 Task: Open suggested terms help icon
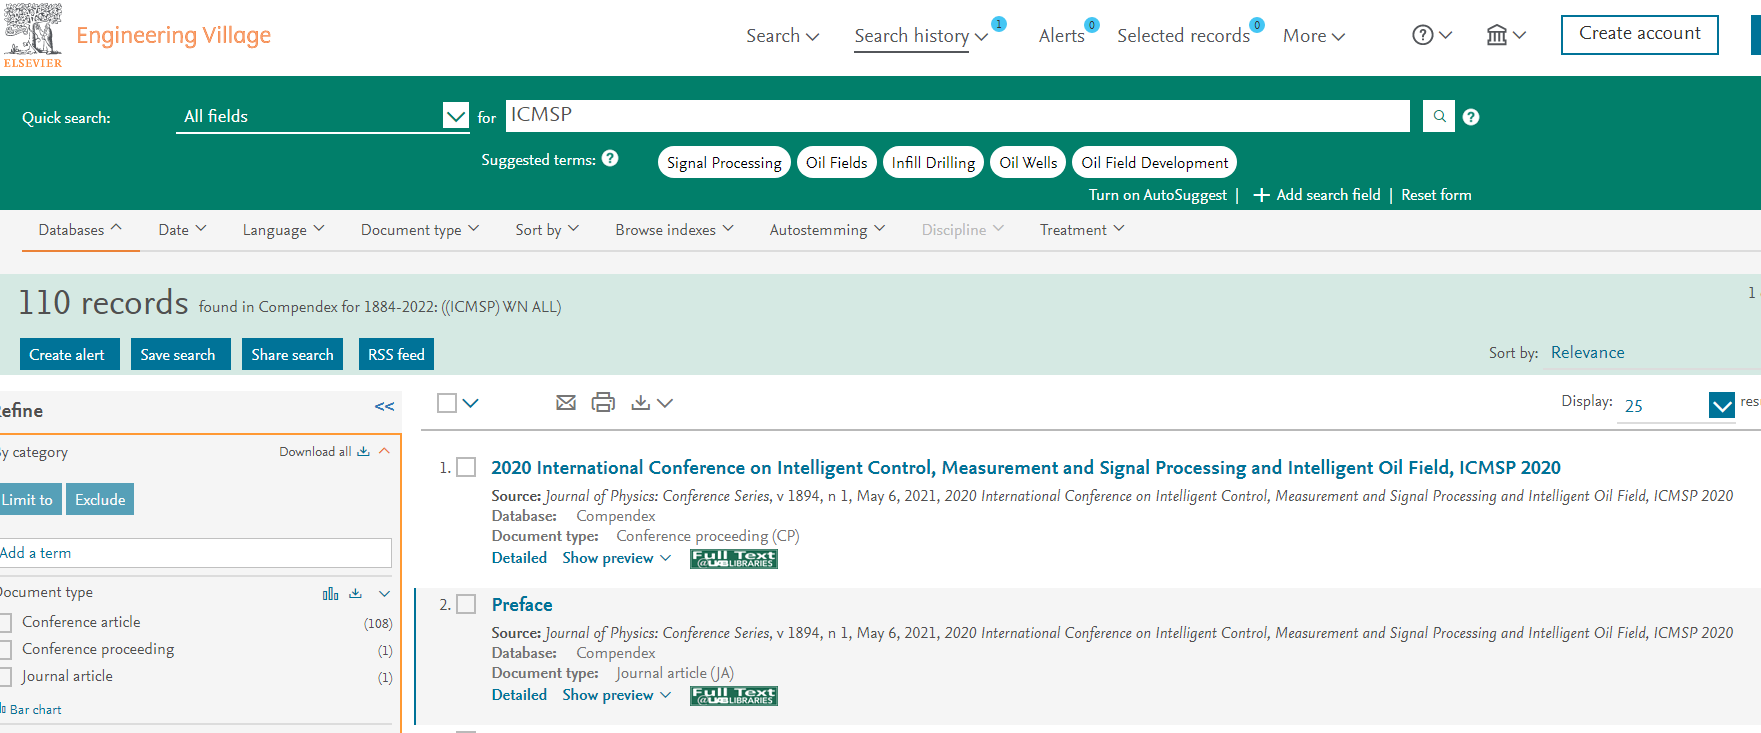coord(610,158)
